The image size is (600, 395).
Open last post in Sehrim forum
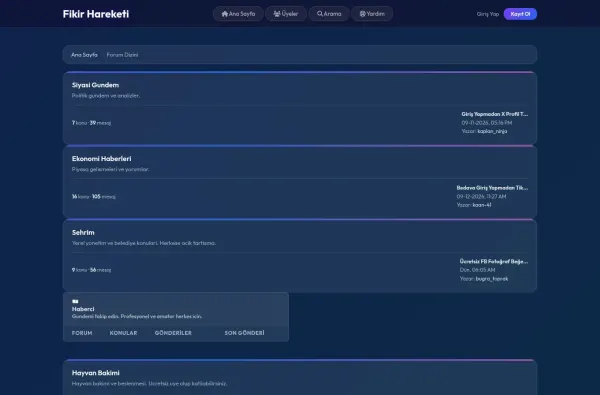tap(494, 261)
